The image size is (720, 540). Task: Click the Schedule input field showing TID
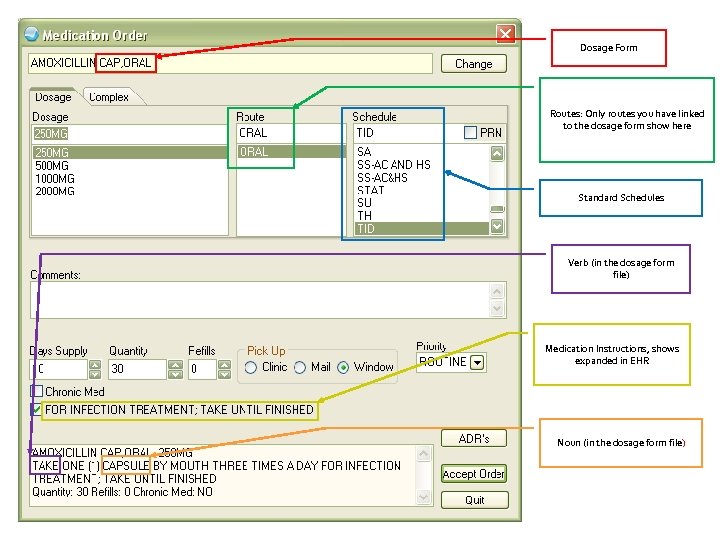click(x=405, y=133)
